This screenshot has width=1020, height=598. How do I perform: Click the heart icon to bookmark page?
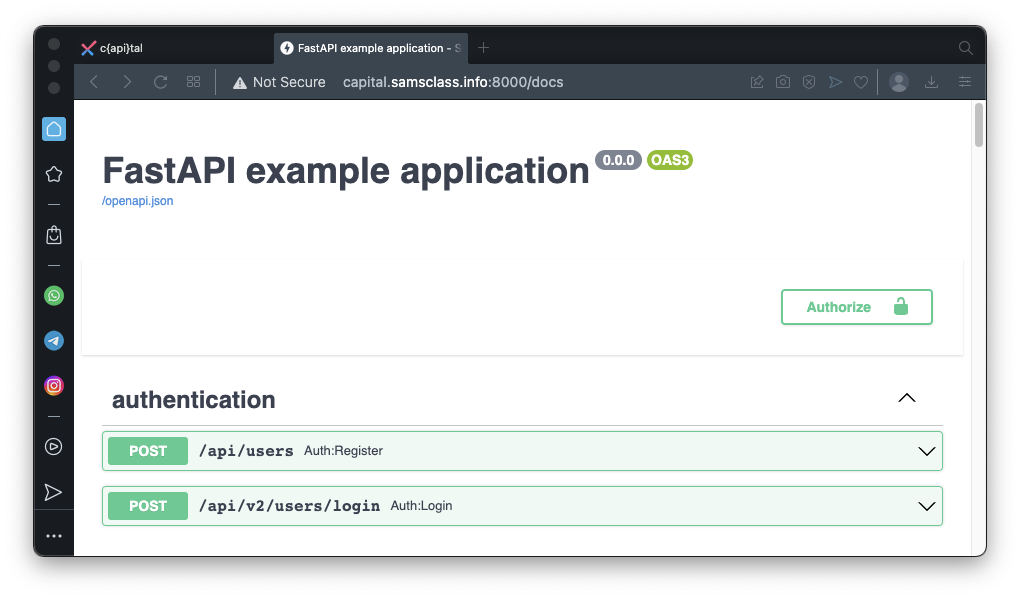tap(860, 82)
